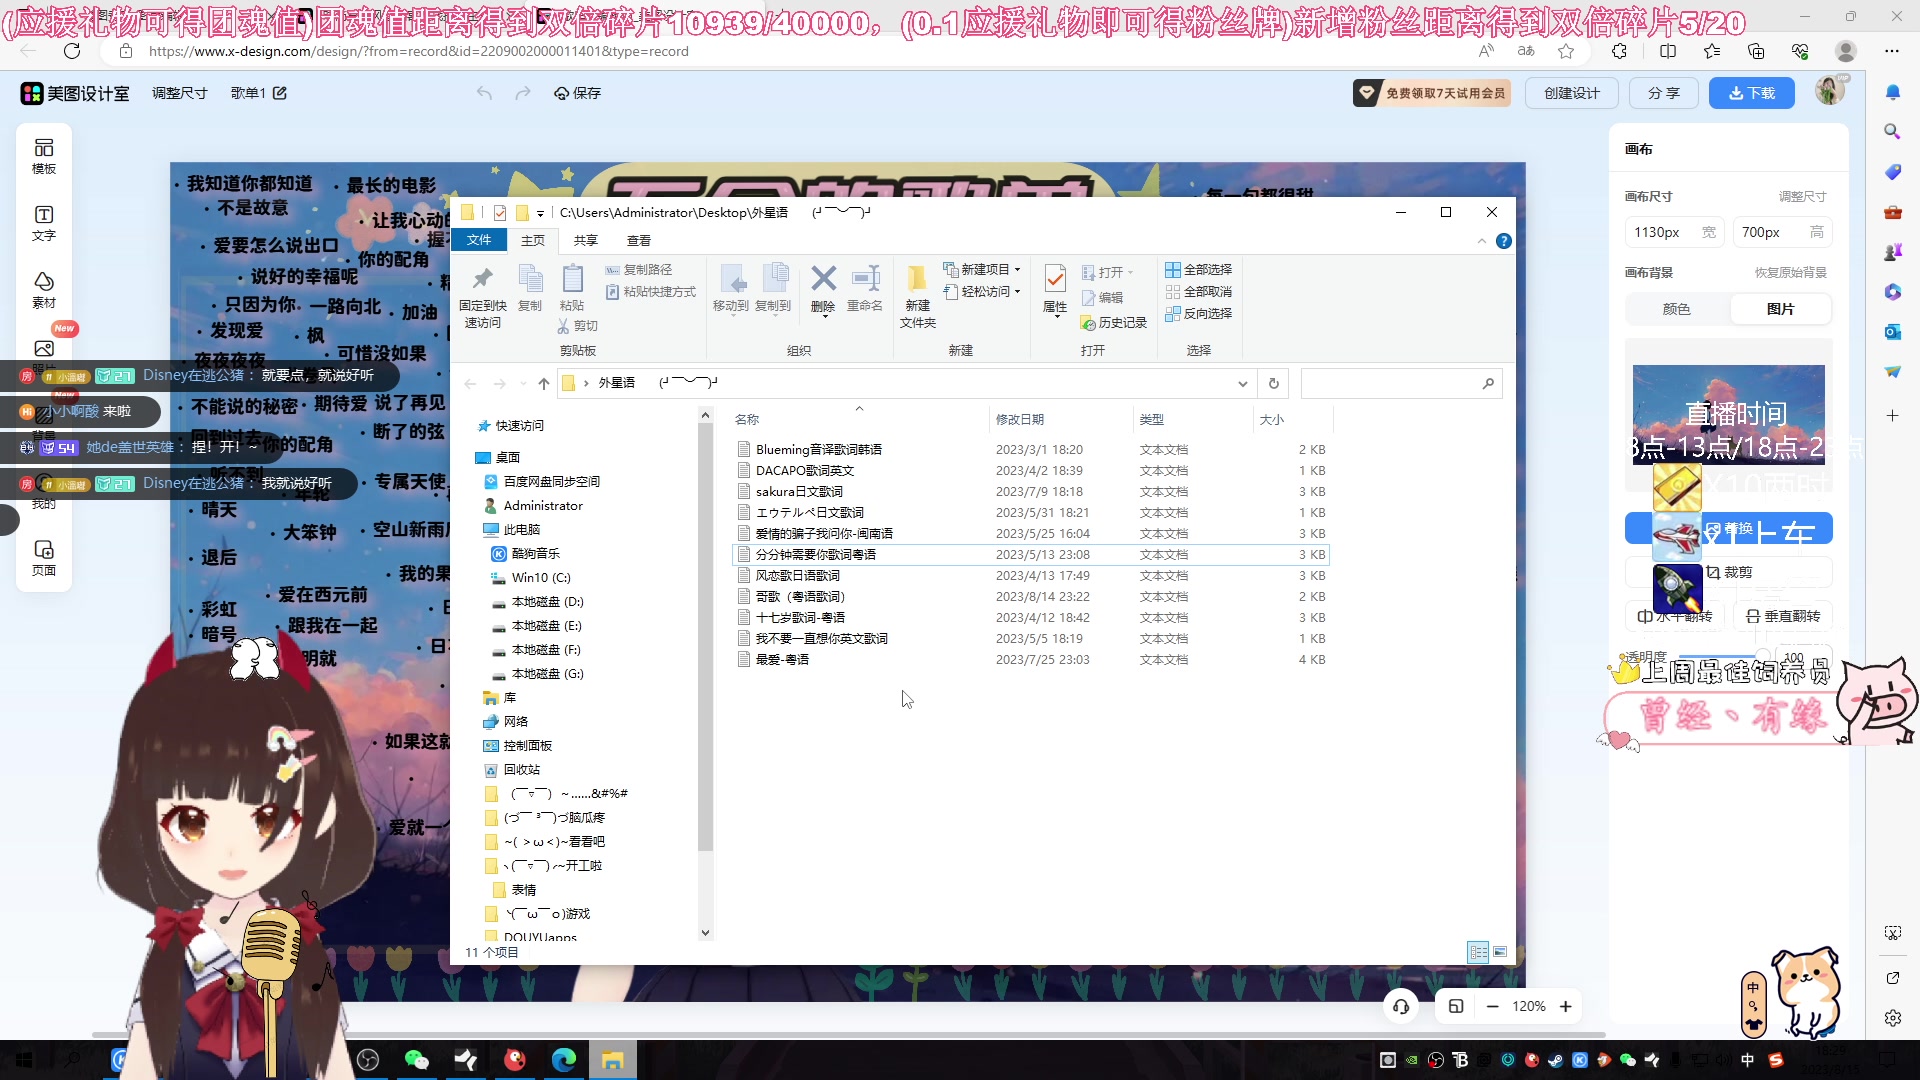Viewport: 1920px width, 1080px height.
Task: Open the 页面 pages panel
Action: pyautogui.click(x=44, y=559)
